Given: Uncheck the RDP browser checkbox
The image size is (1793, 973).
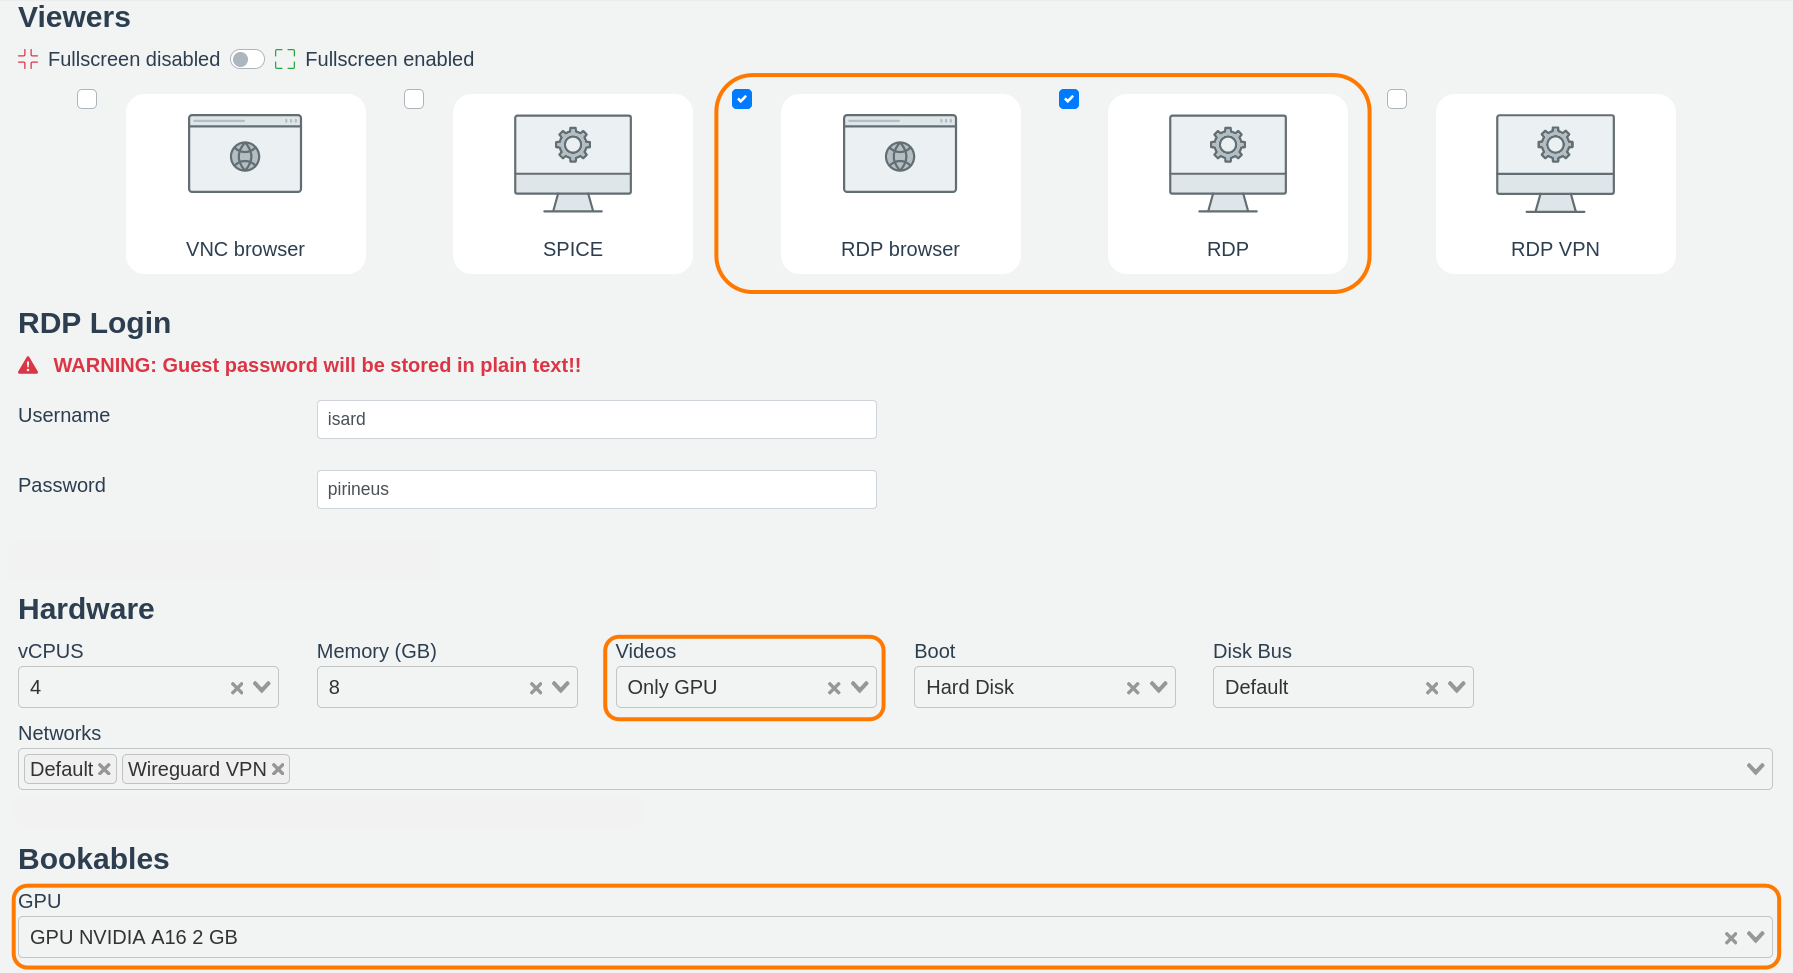Looking at the screenshot, I should click(x=742, y=99).
